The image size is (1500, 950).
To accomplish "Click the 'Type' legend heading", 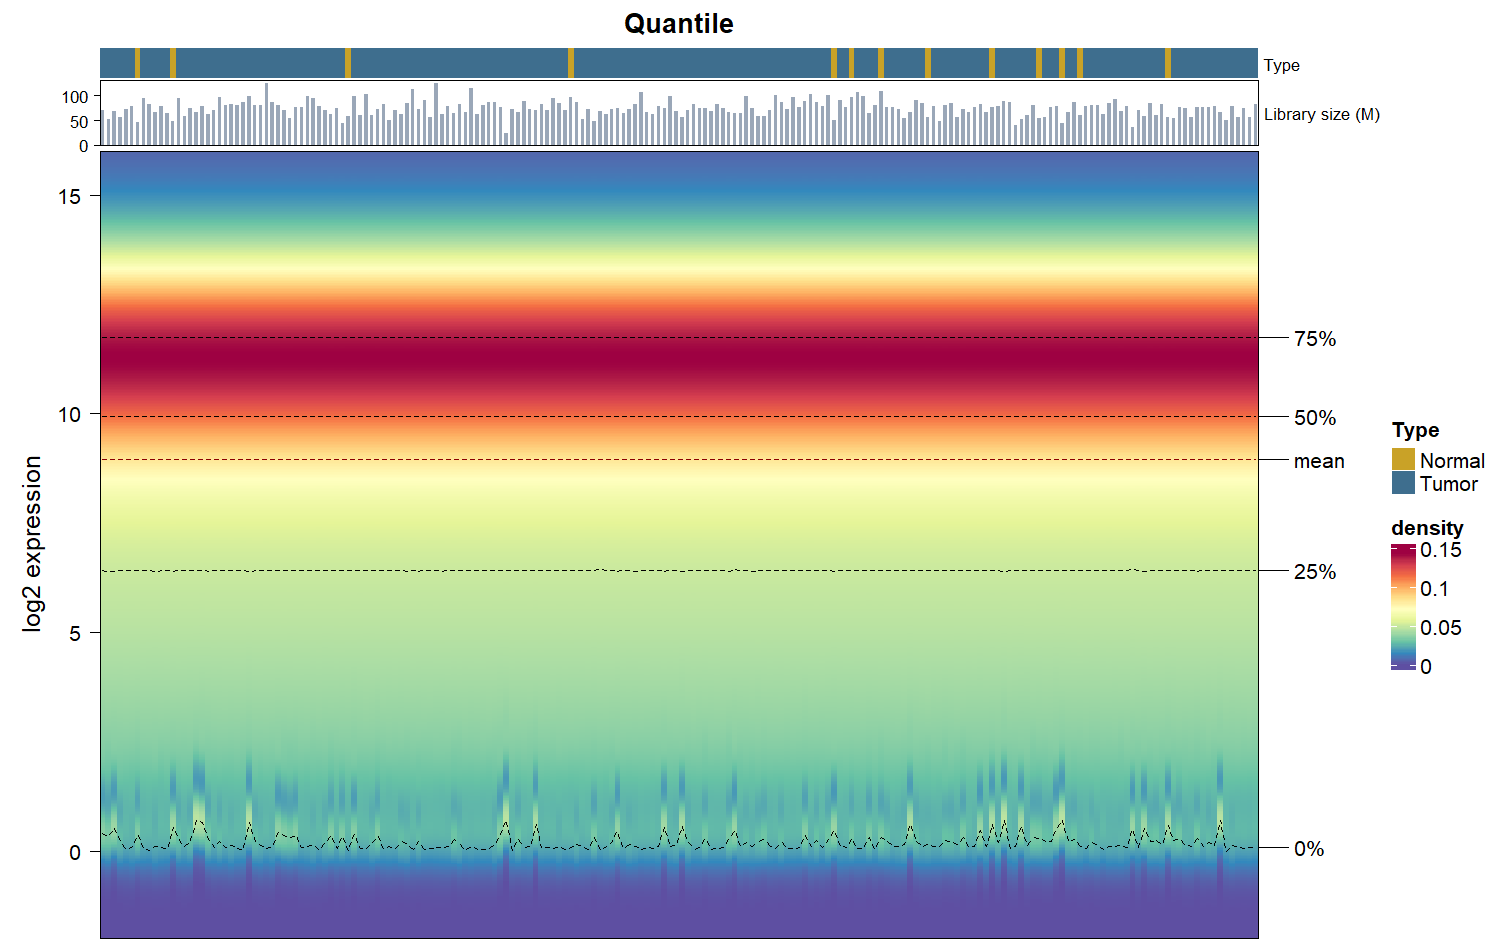I will (1415, 430).
